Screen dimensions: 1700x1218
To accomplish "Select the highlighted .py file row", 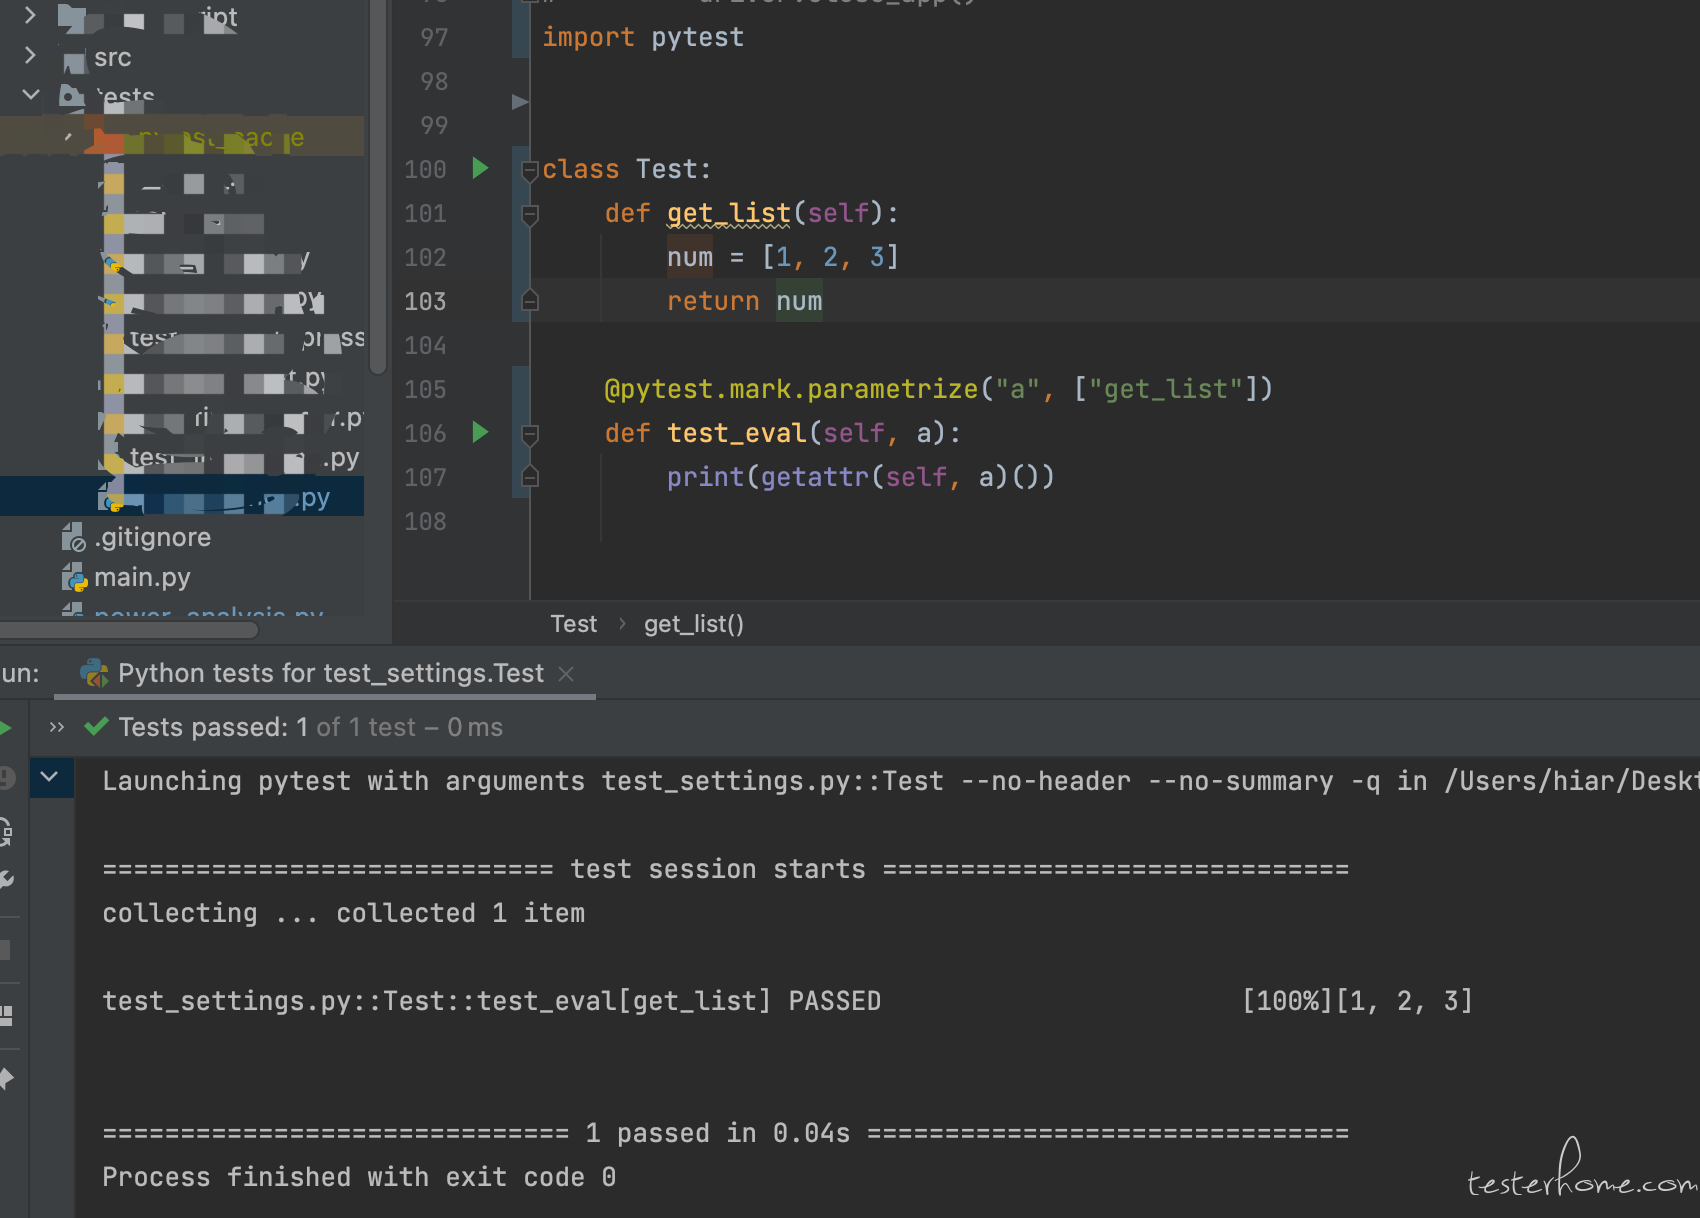I will pyautogui.click(x=182, y=497).
